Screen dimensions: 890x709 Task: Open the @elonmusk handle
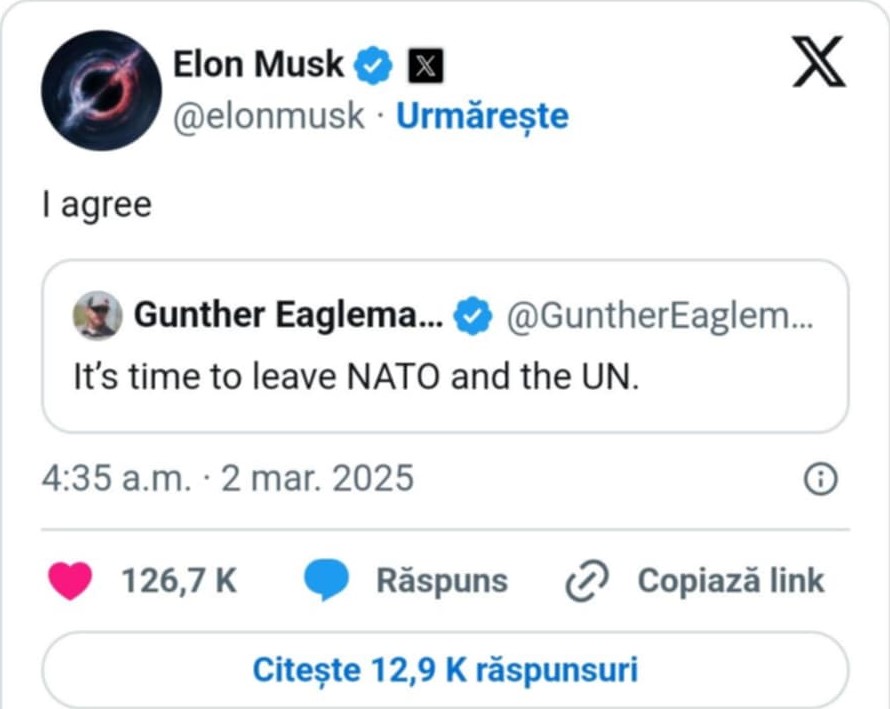click(x=269, y=117)
